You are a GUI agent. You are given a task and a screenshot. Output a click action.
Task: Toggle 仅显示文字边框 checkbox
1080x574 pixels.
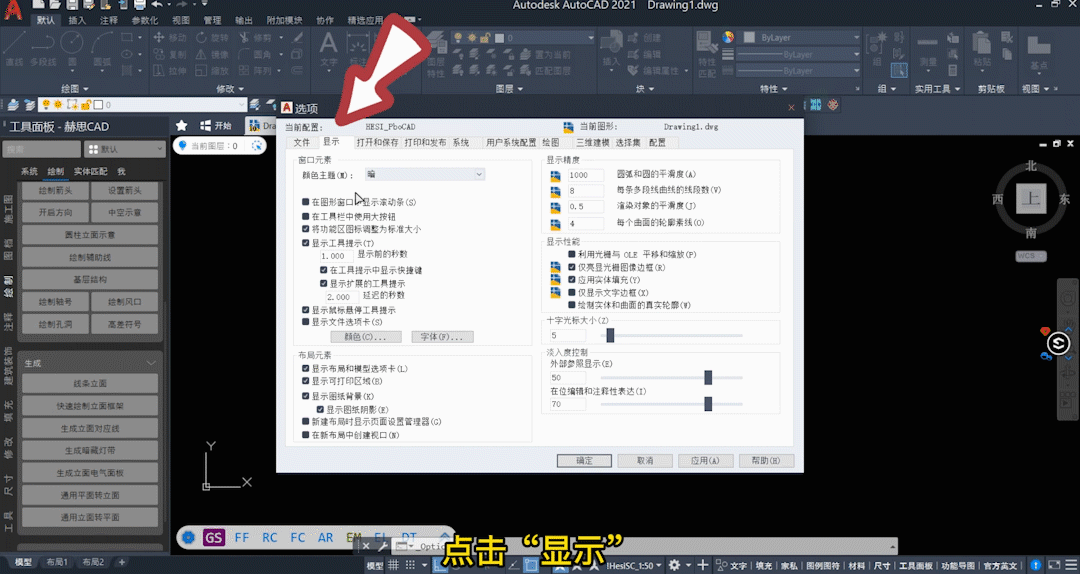[572, 293]
